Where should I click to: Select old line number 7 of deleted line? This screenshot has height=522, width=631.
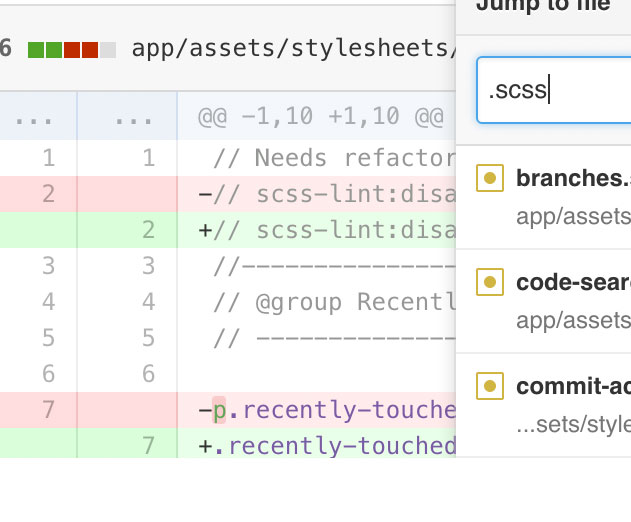pos(48,410)
